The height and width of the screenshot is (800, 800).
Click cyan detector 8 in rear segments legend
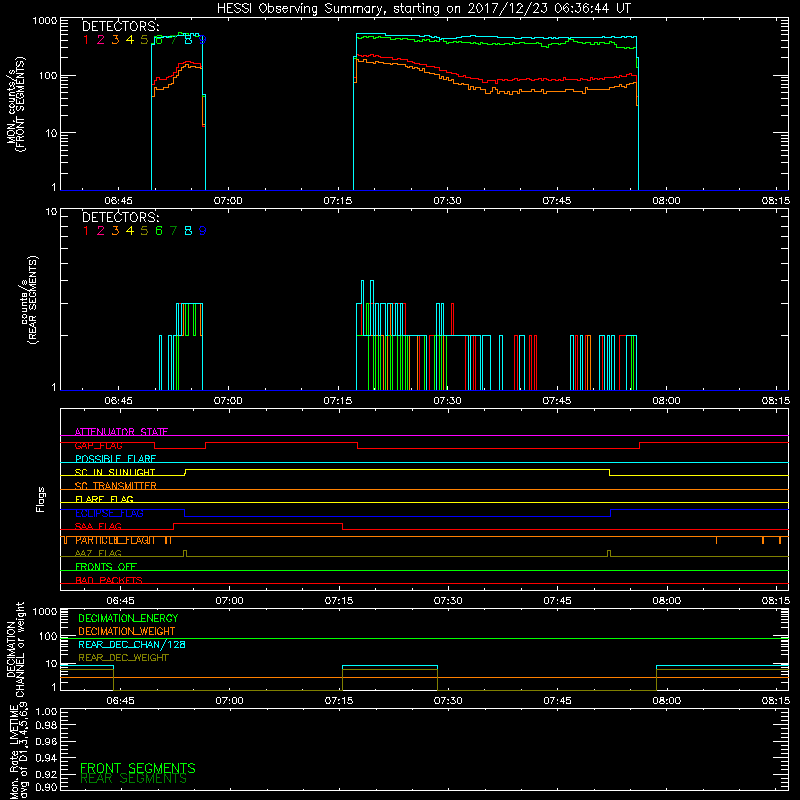(188, 231)
